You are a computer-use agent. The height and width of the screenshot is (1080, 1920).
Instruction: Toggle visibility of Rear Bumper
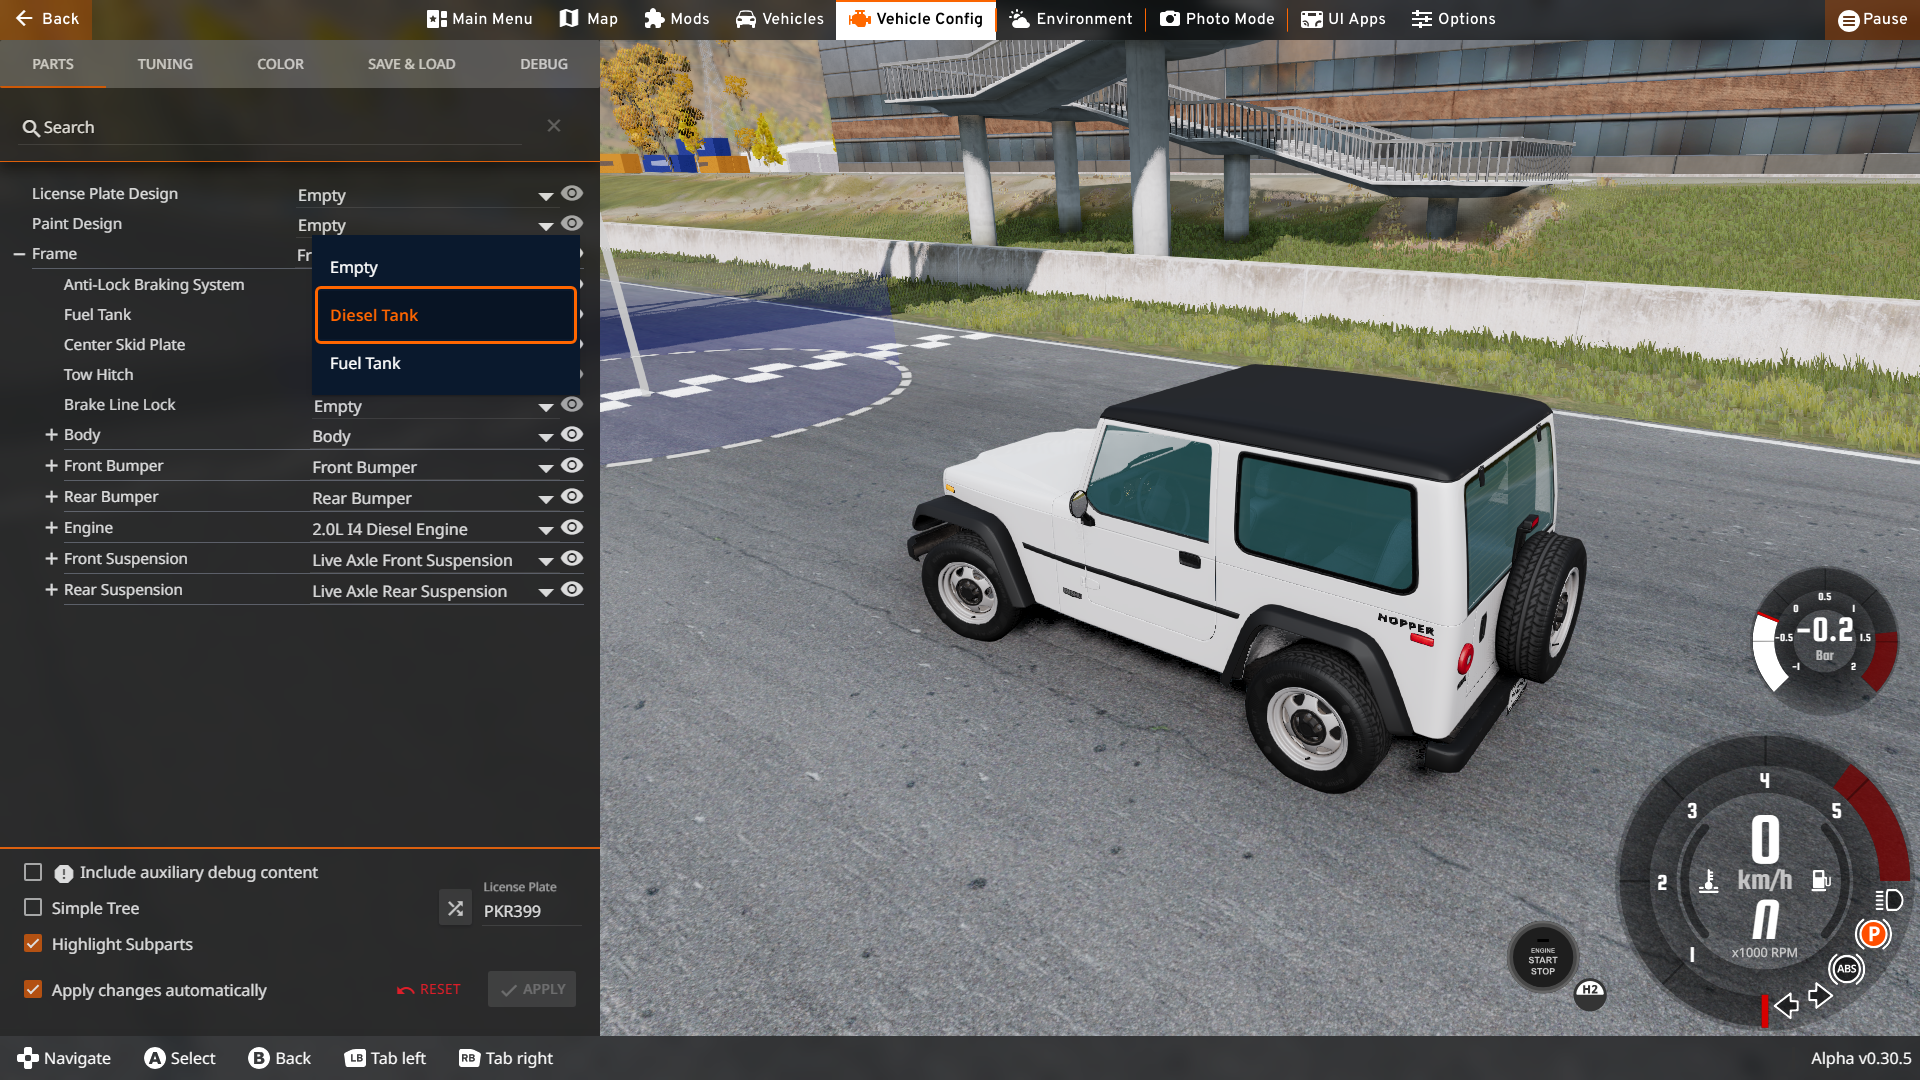pos(572,496)
